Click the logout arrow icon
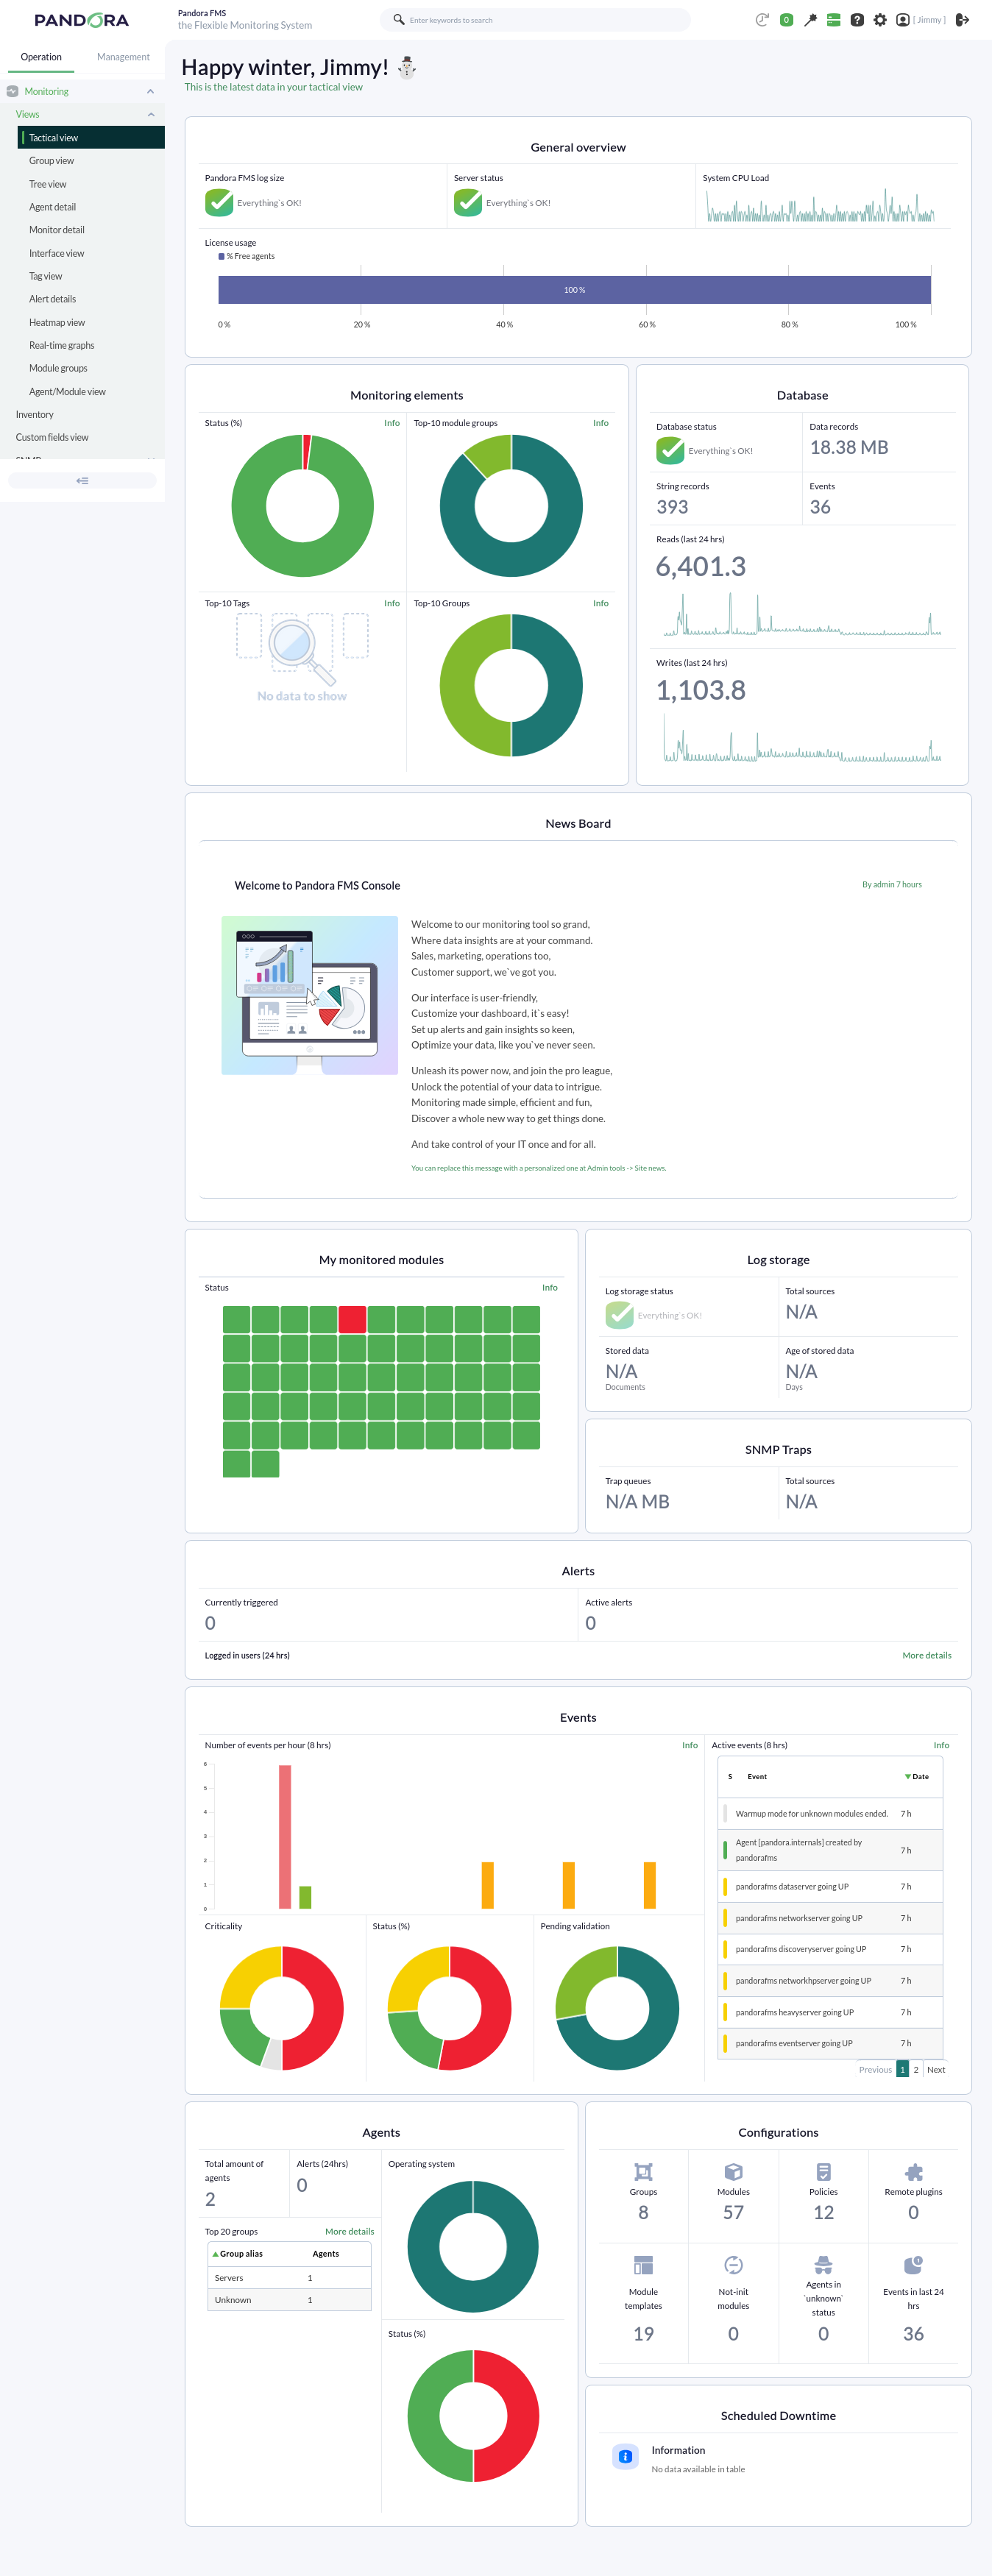This screenshot has height=2576, width=992. [x=962, y=20]
